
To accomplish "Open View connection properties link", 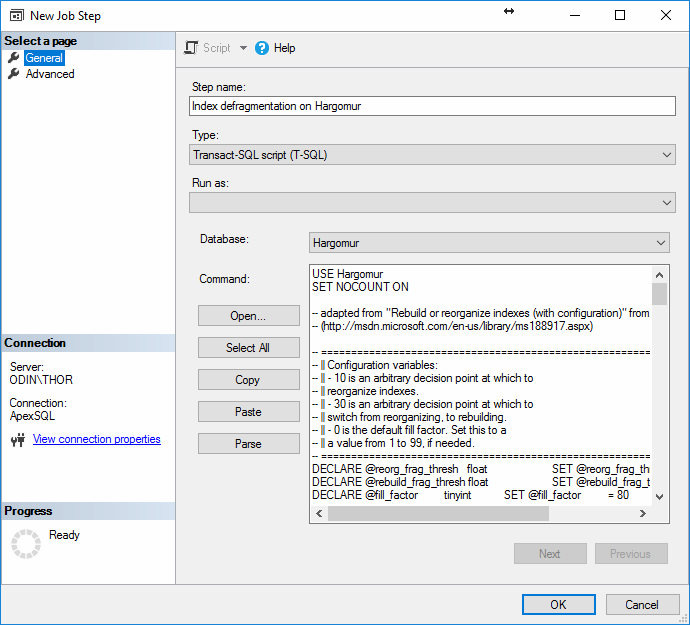I will coord(96,440).
